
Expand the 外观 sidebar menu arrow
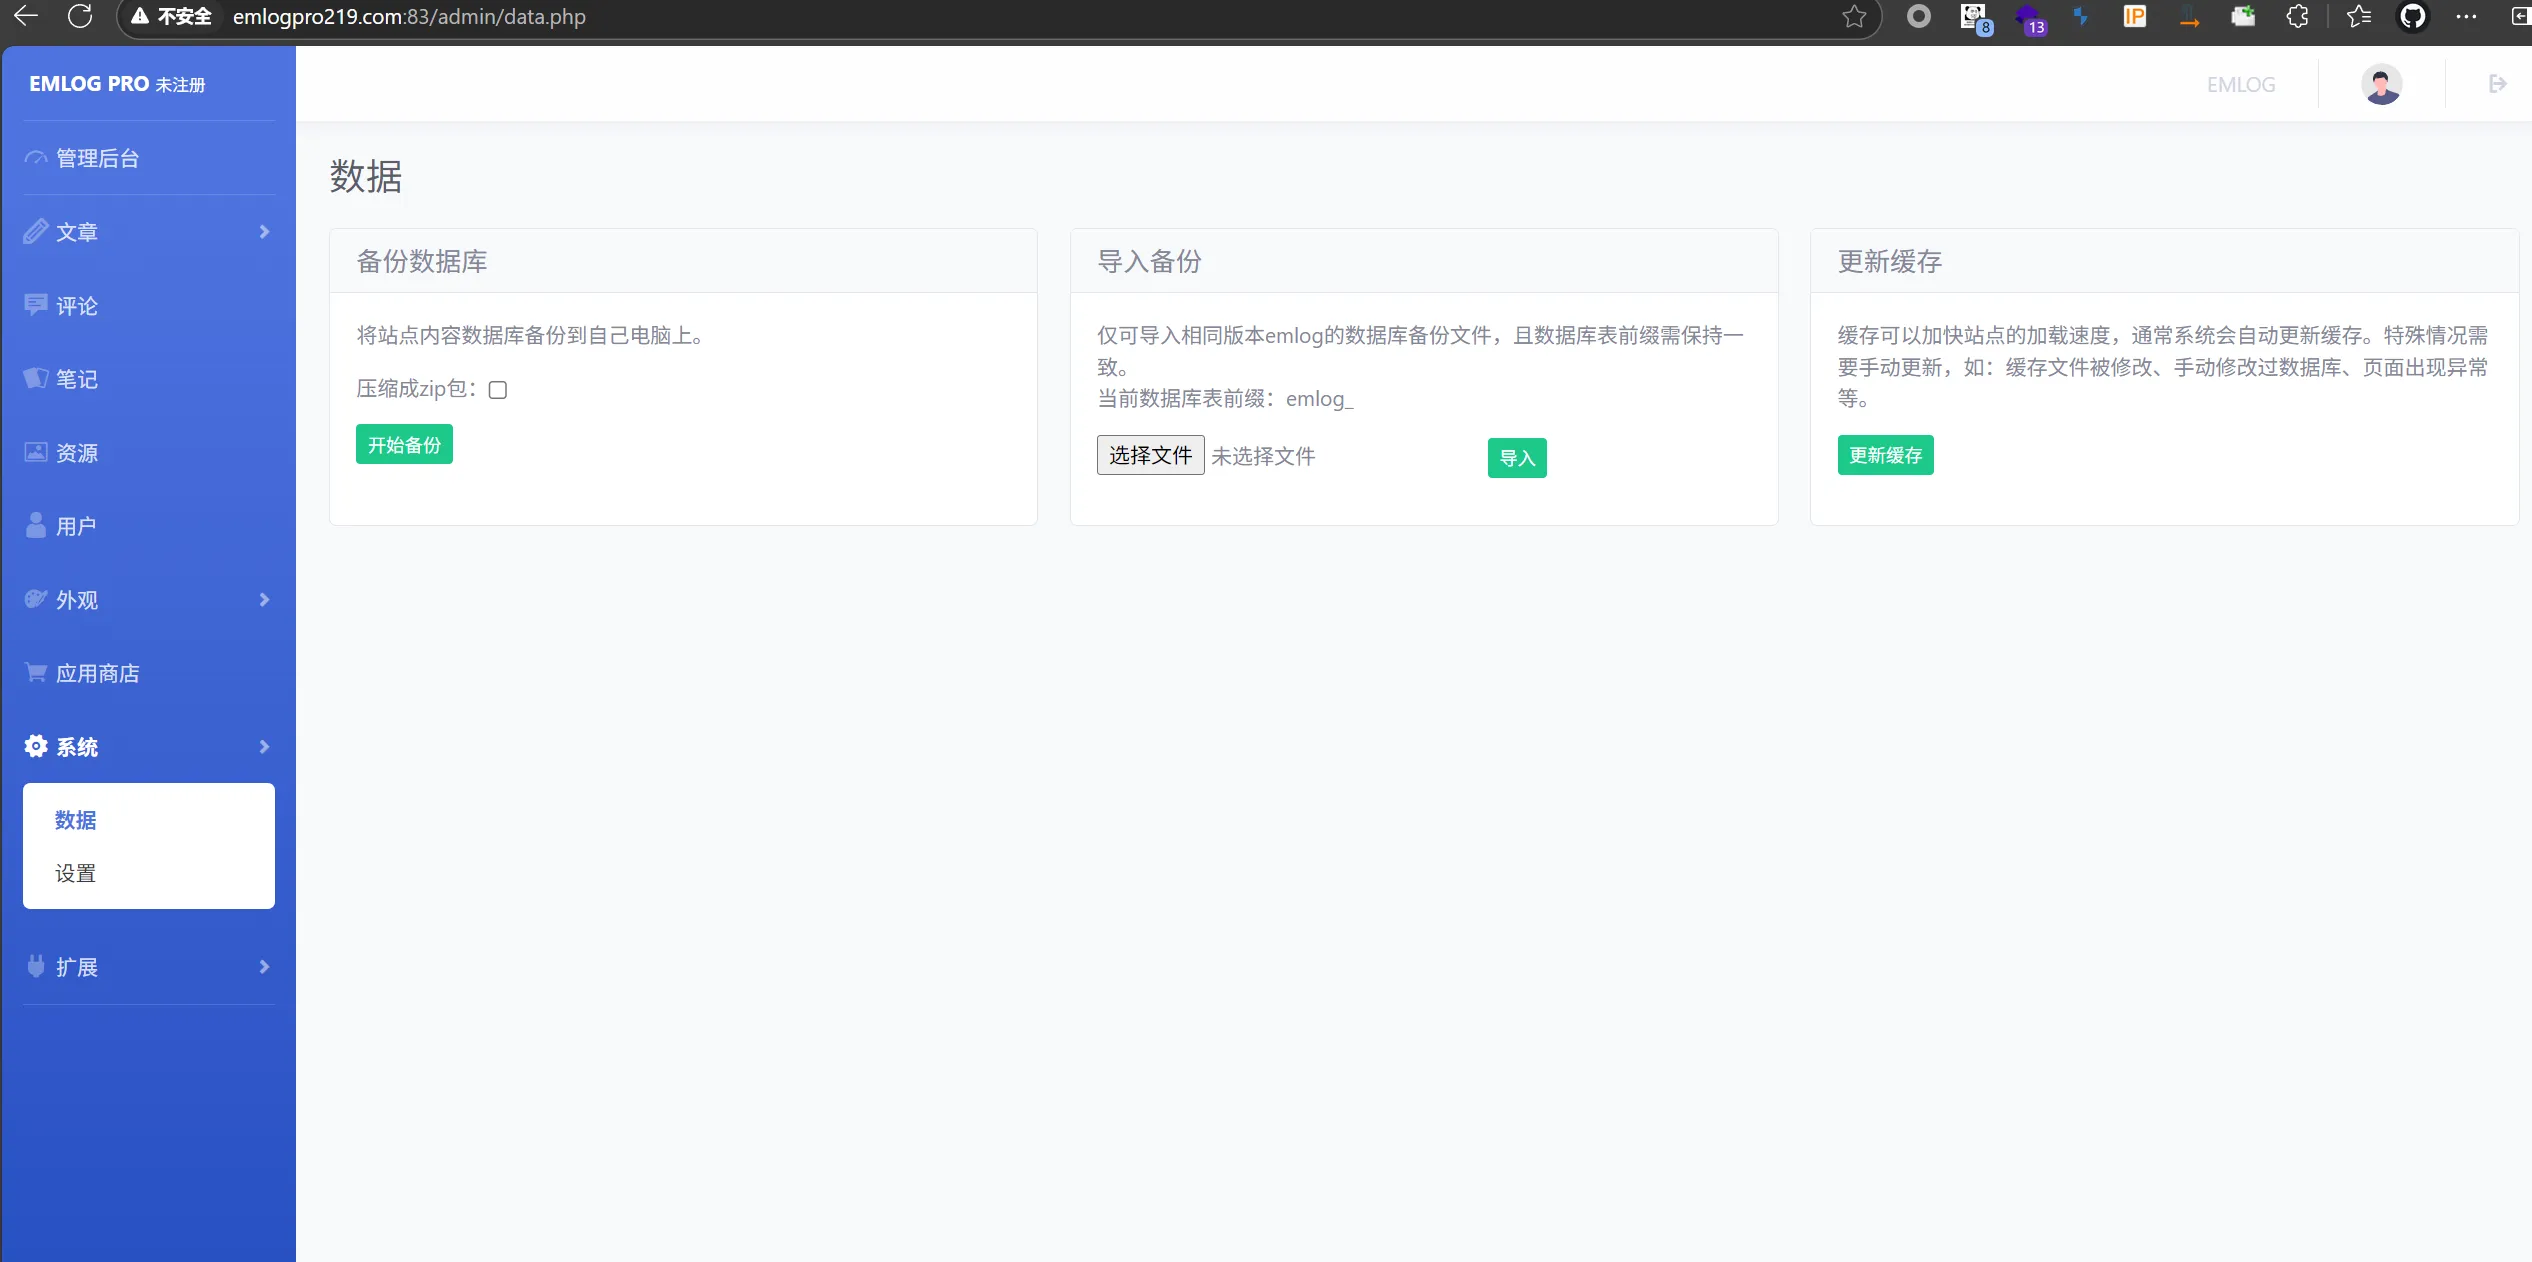(264, 600)
